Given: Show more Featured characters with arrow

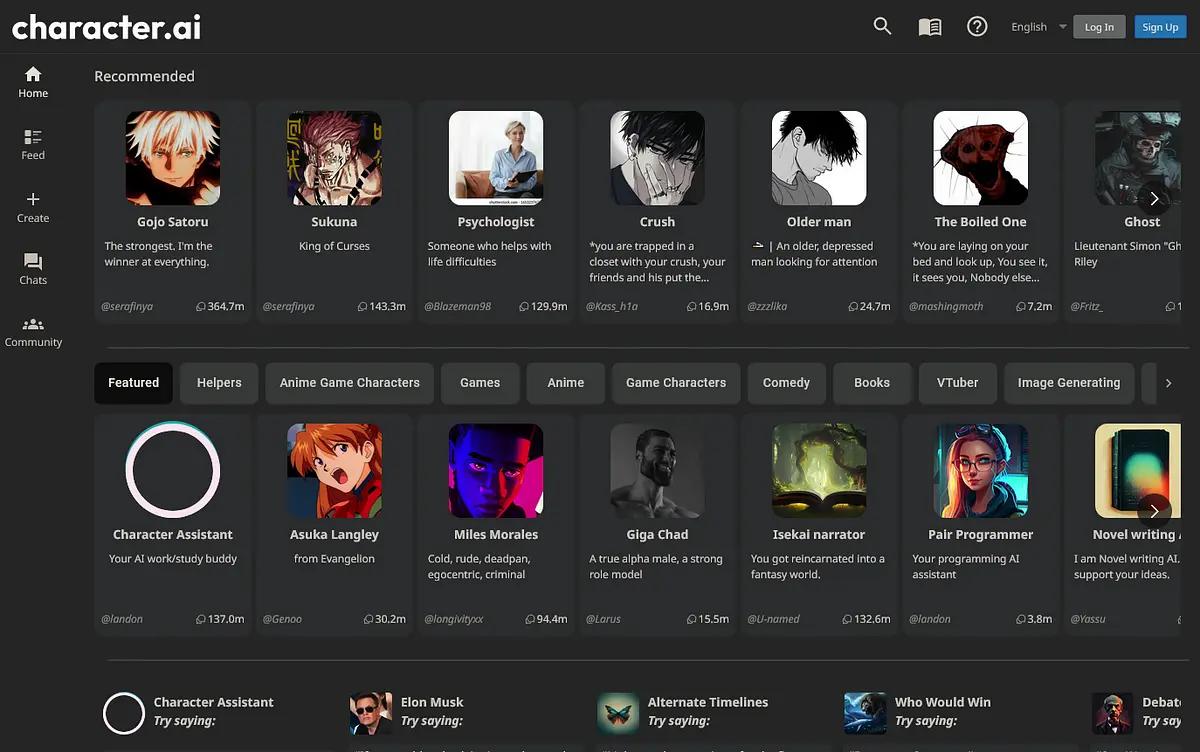Looking at the screenshot, I should click(1154, 511).
